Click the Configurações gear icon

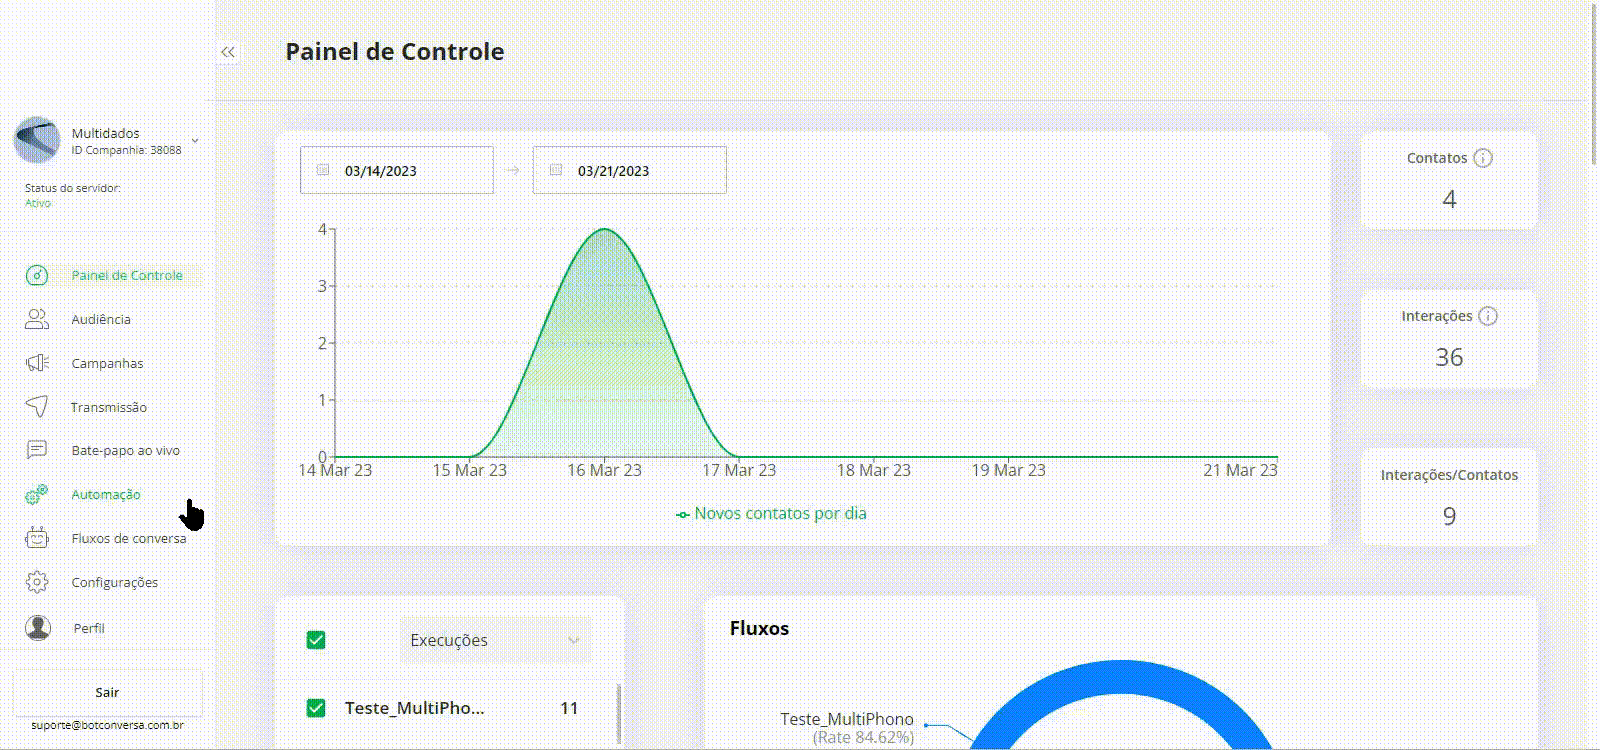coord(37,582)
